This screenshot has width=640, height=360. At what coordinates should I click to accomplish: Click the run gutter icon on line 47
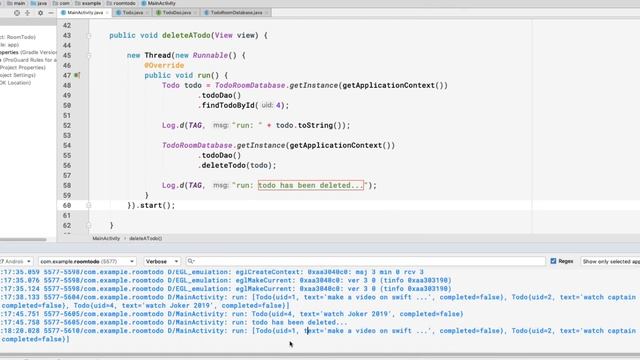tap(76, 75)
